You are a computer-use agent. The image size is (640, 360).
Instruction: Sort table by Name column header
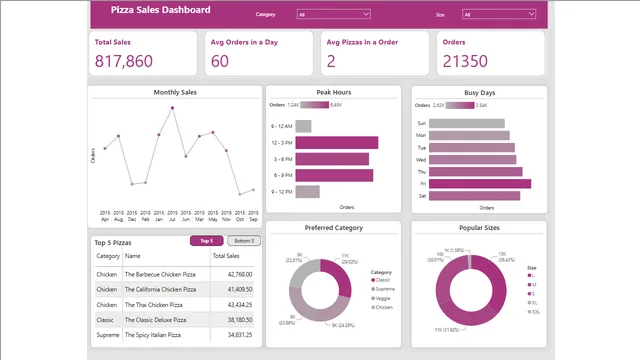pyautogui.click(x=133, y=256)
